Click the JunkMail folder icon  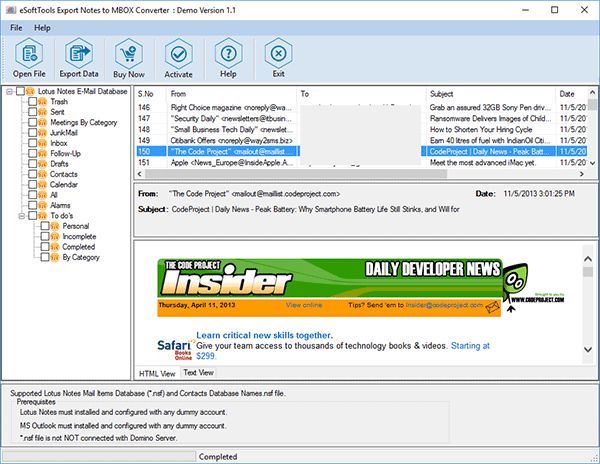(42, 133)
